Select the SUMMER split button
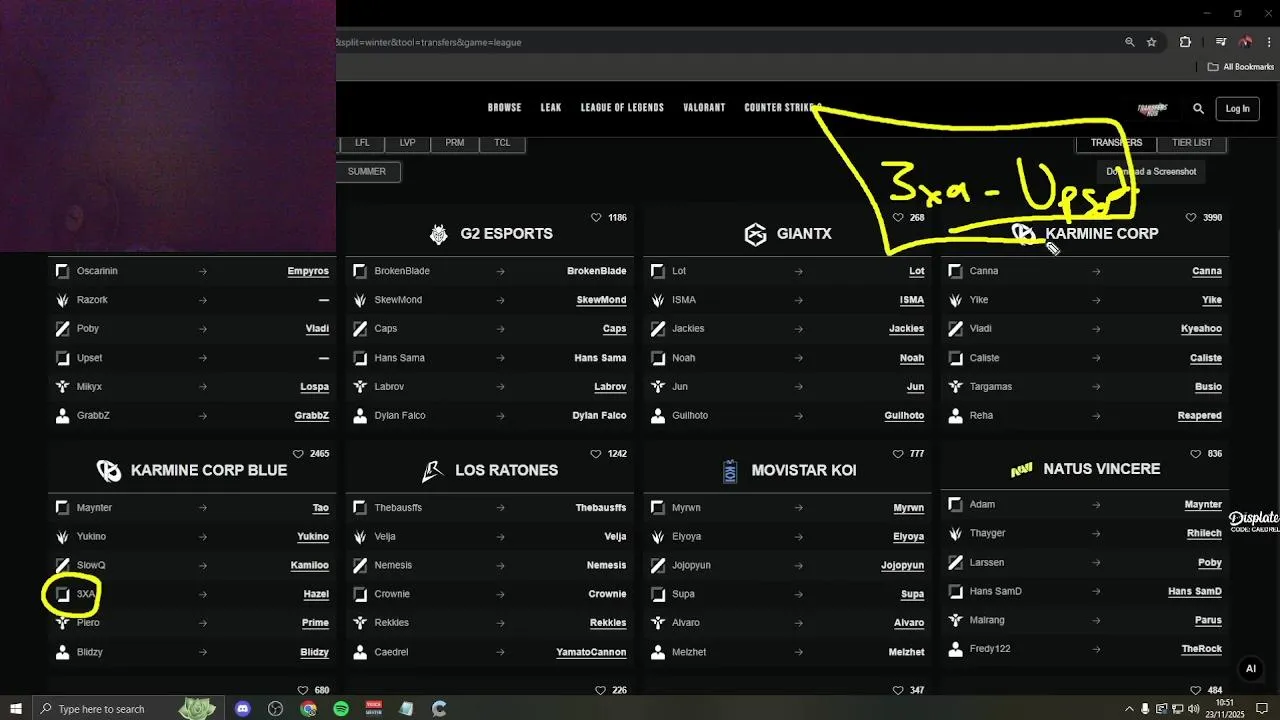This screenshot has width=1280, height=720. pos(367,172)
